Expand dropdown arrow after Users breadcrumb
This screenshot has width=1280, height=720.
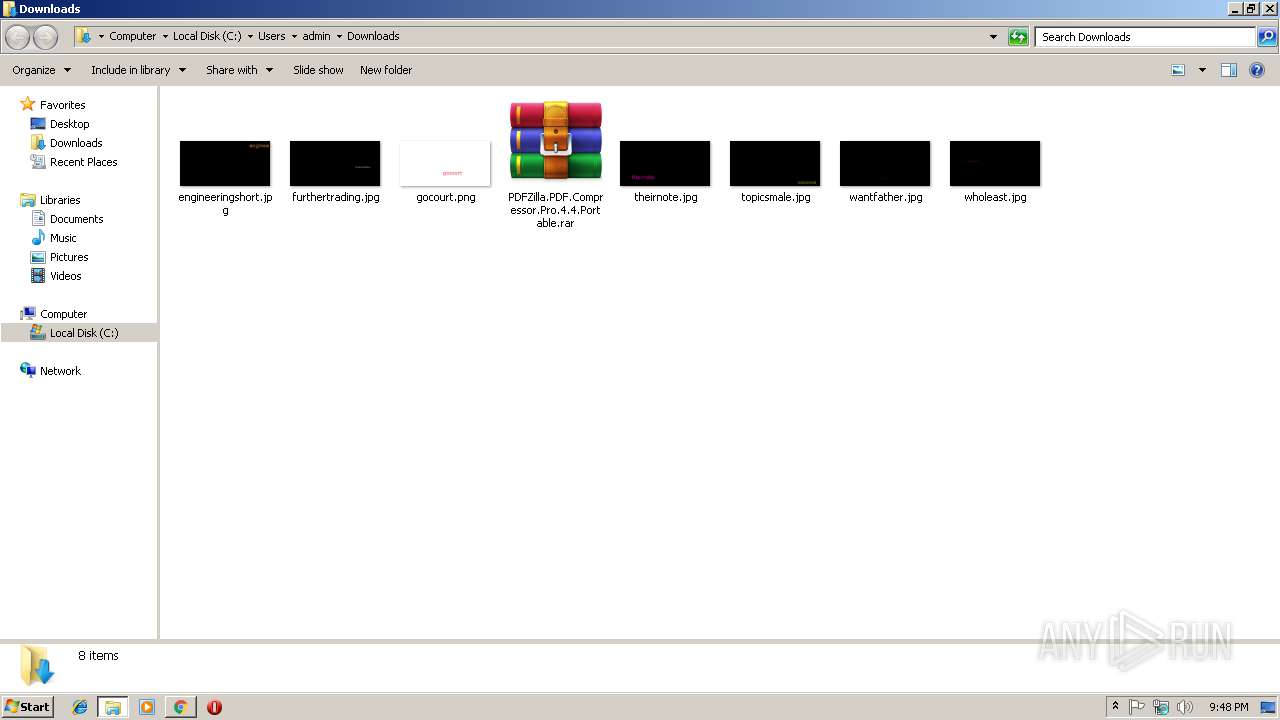(294, 36)
